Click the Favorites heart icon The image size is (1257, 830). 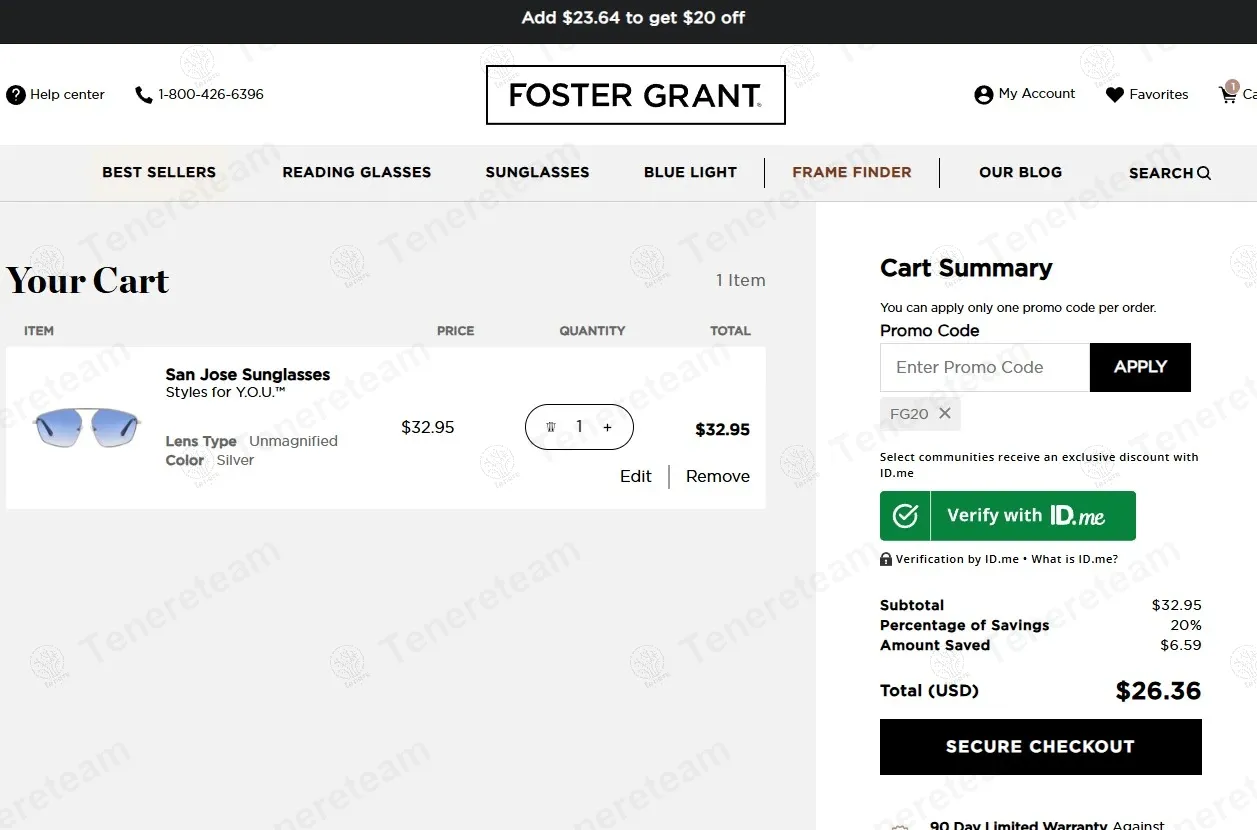coord(1115,95)
